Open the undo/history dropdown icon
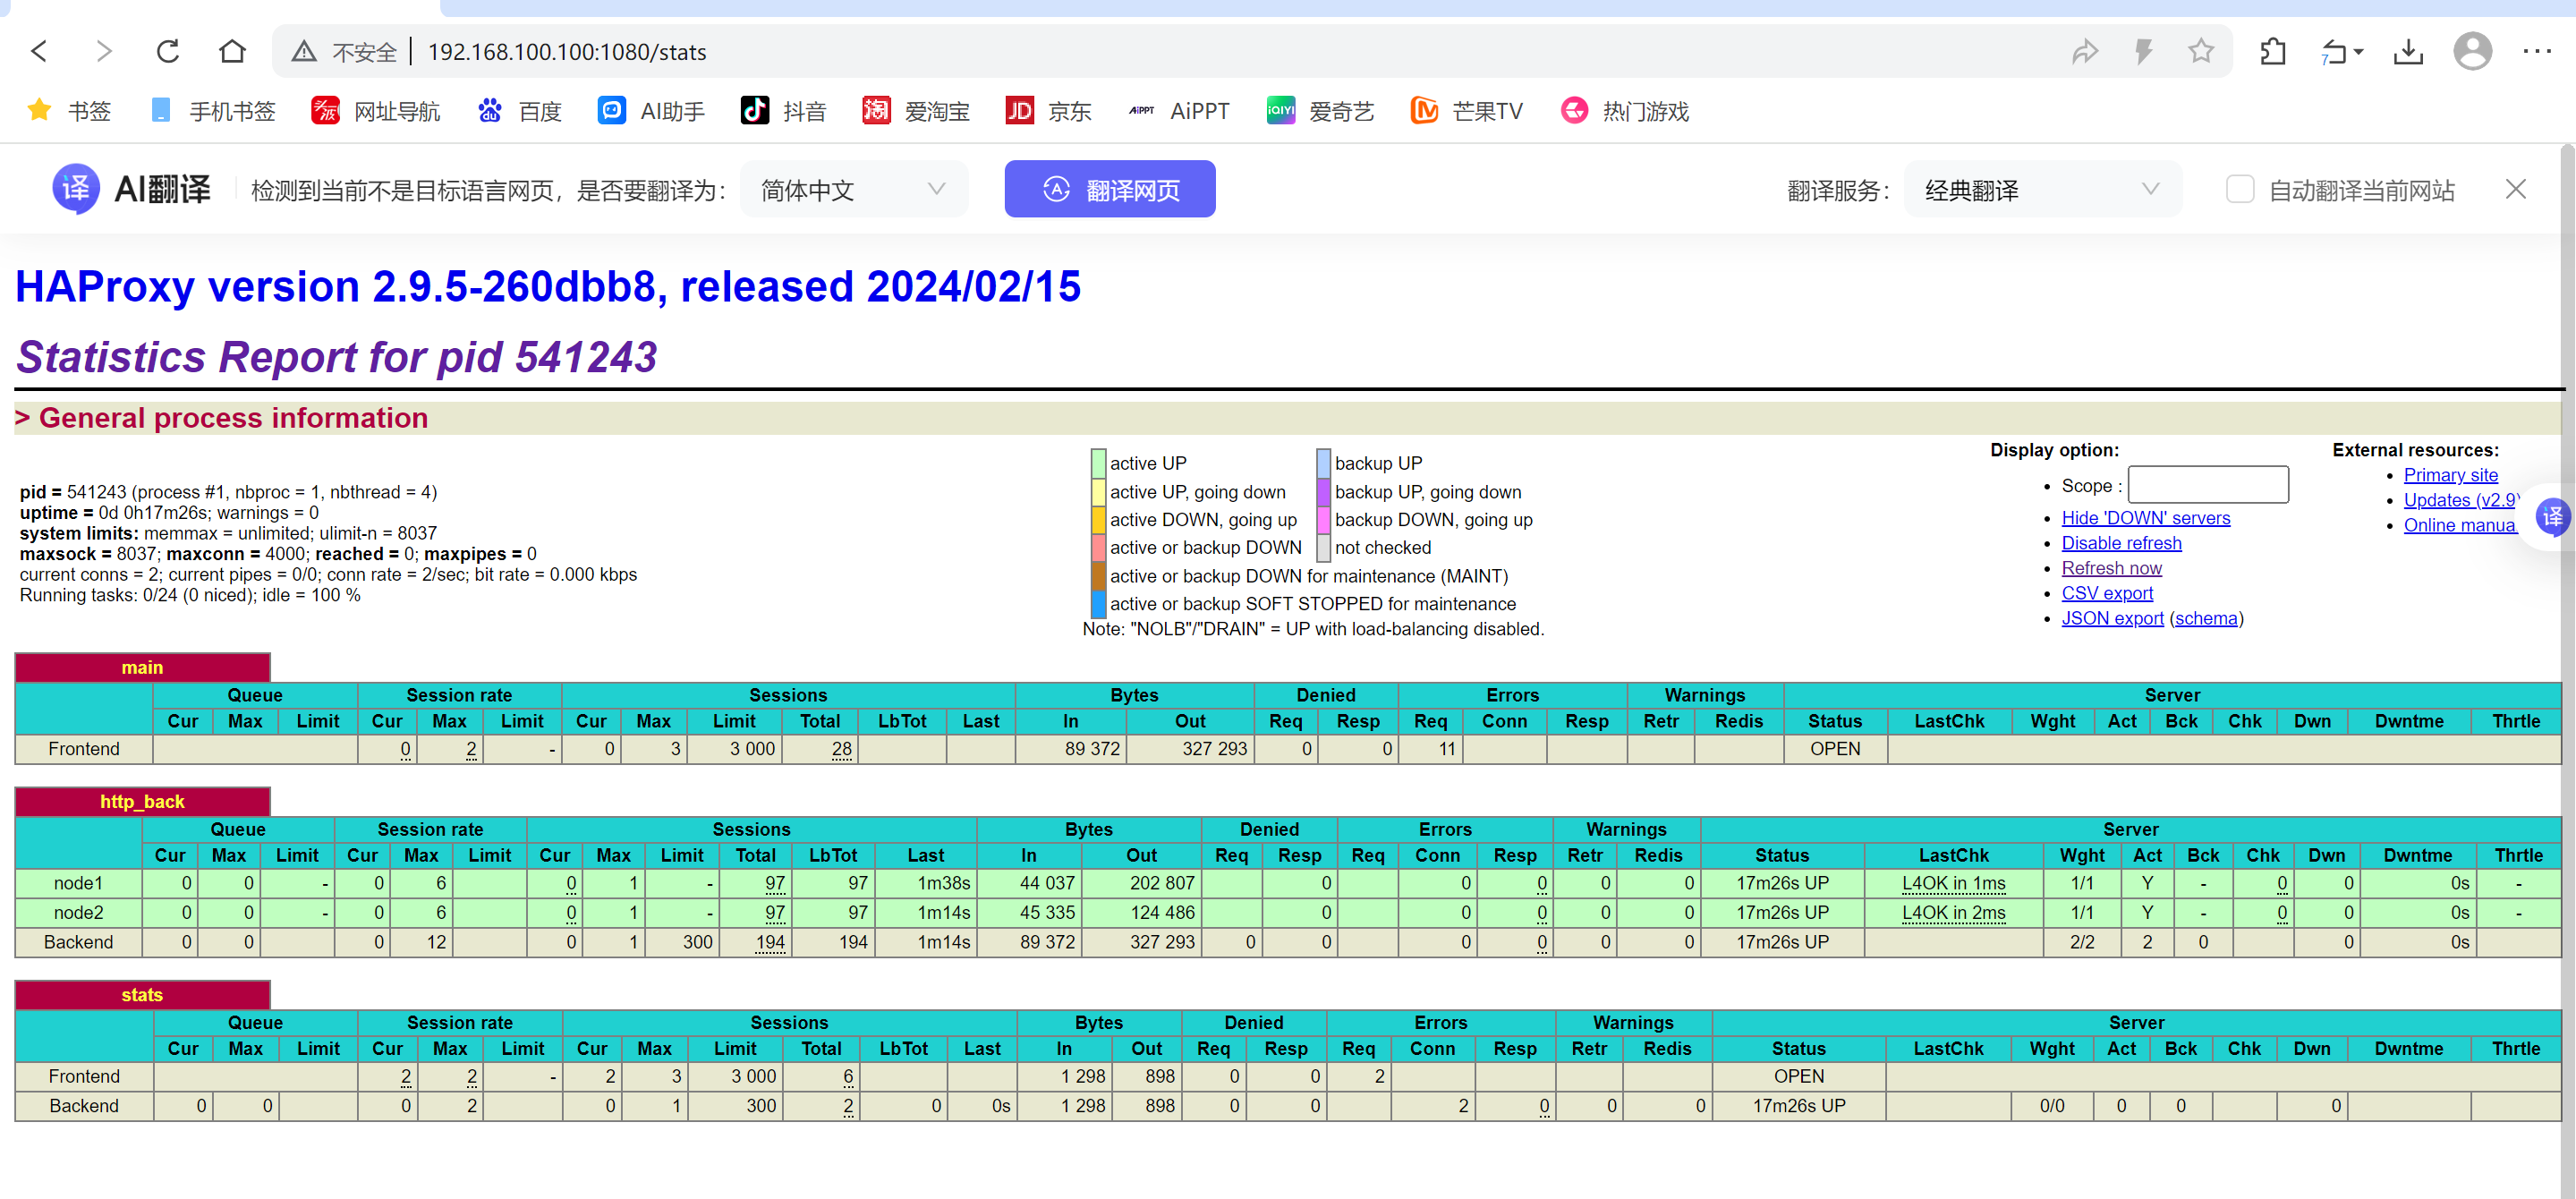The height and width of the screenshot is (1199, 2576). pyautogui.click(x=2340, y=52)
